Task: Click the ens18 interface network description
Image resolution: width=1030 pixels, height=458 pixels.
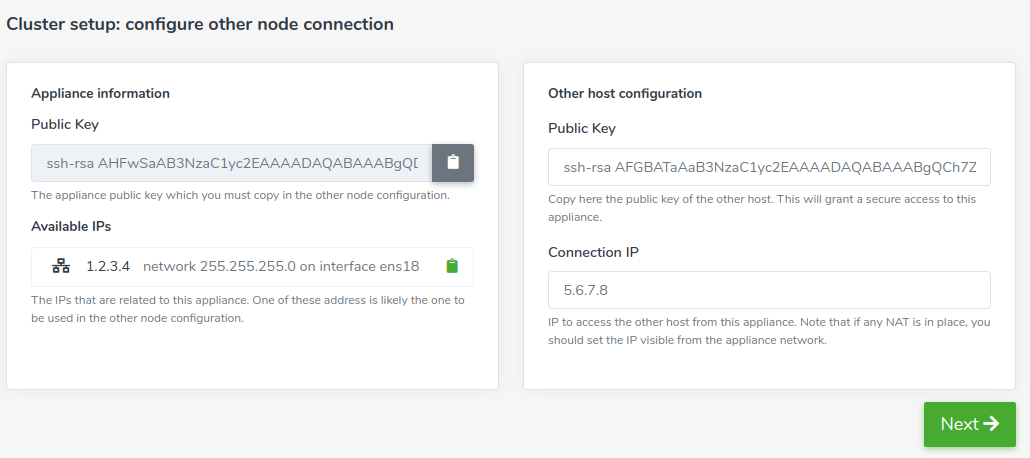Action: [281, 266]
